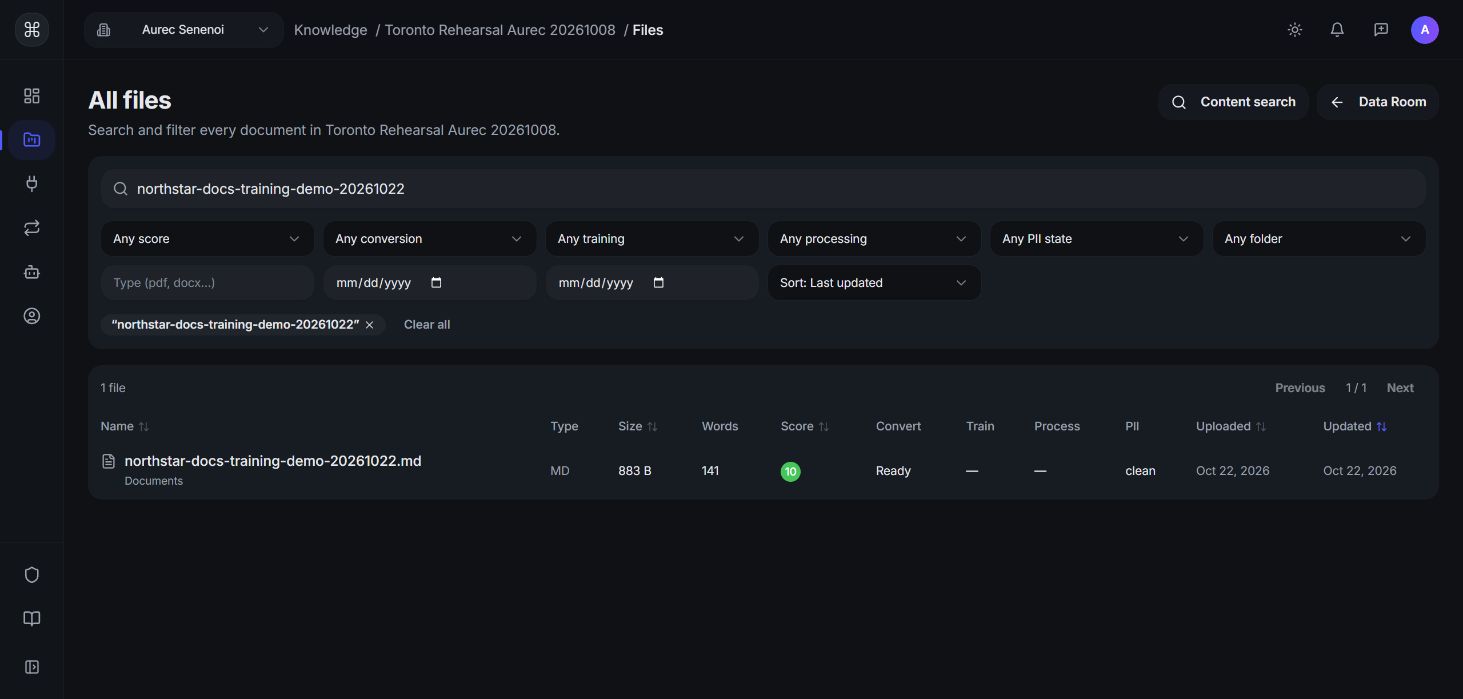Sort the table by Uploaded column
The width and height of the screenshot is (1463, 699).
[1231, 426]
